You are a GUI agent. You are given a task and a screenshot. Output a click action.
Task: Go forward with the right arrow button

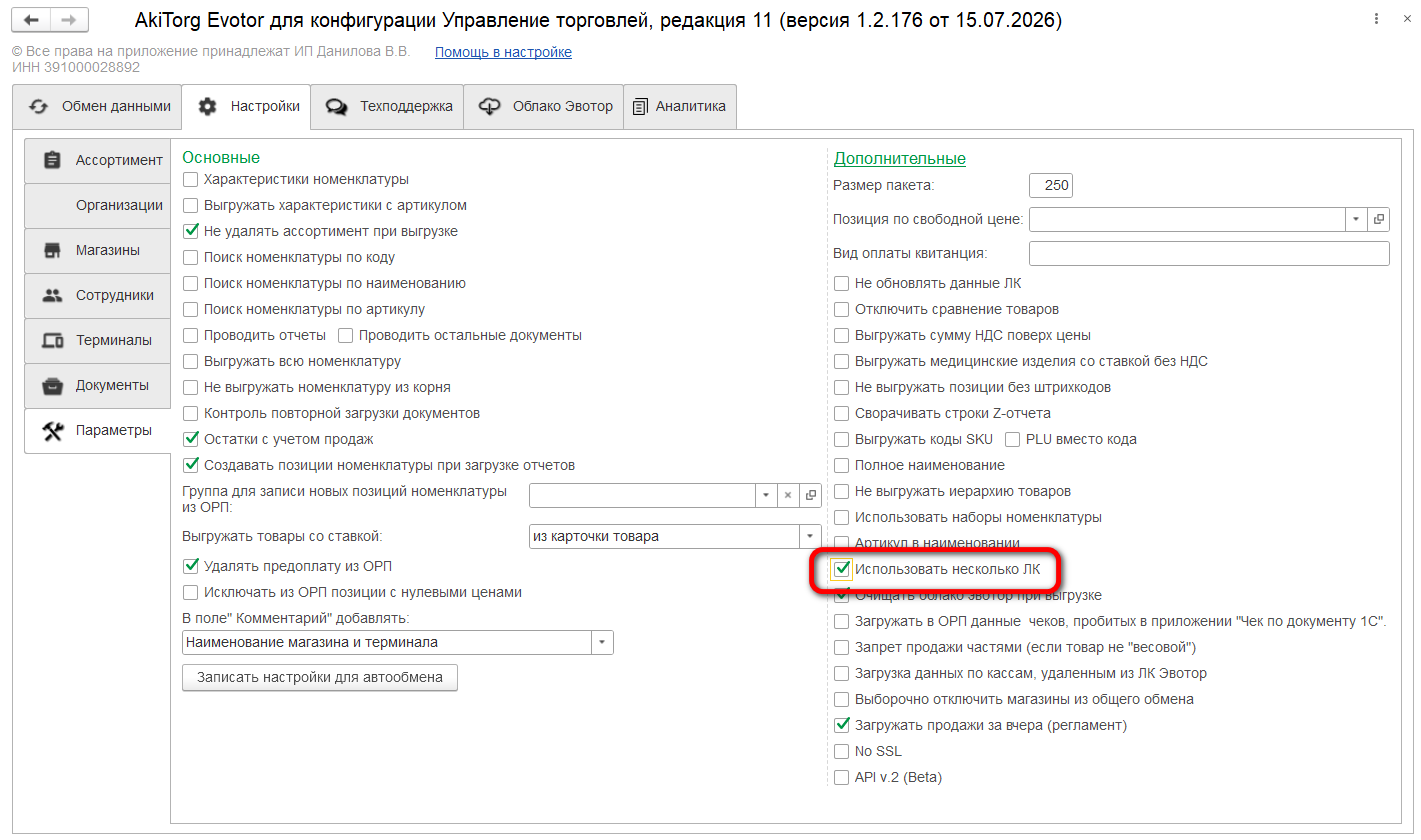click(68, 20)
